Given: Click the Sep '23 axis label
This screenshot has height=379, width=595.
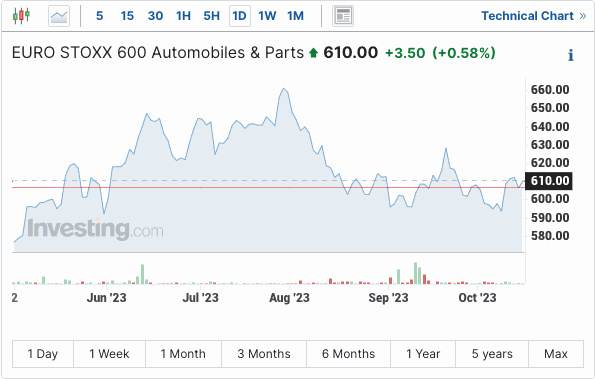Looking at the screenshot, I should (388, 298).
